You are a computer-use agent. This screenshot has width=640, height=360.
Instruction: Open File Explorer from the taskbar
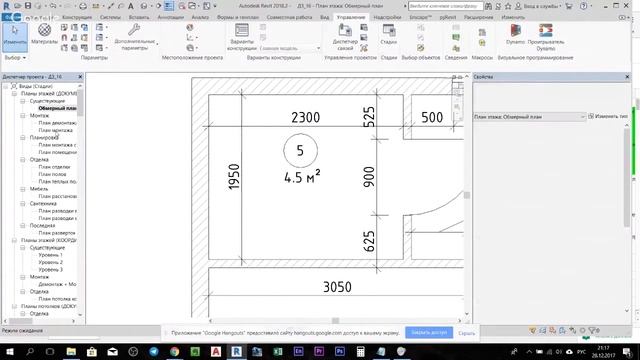(71, 351)
